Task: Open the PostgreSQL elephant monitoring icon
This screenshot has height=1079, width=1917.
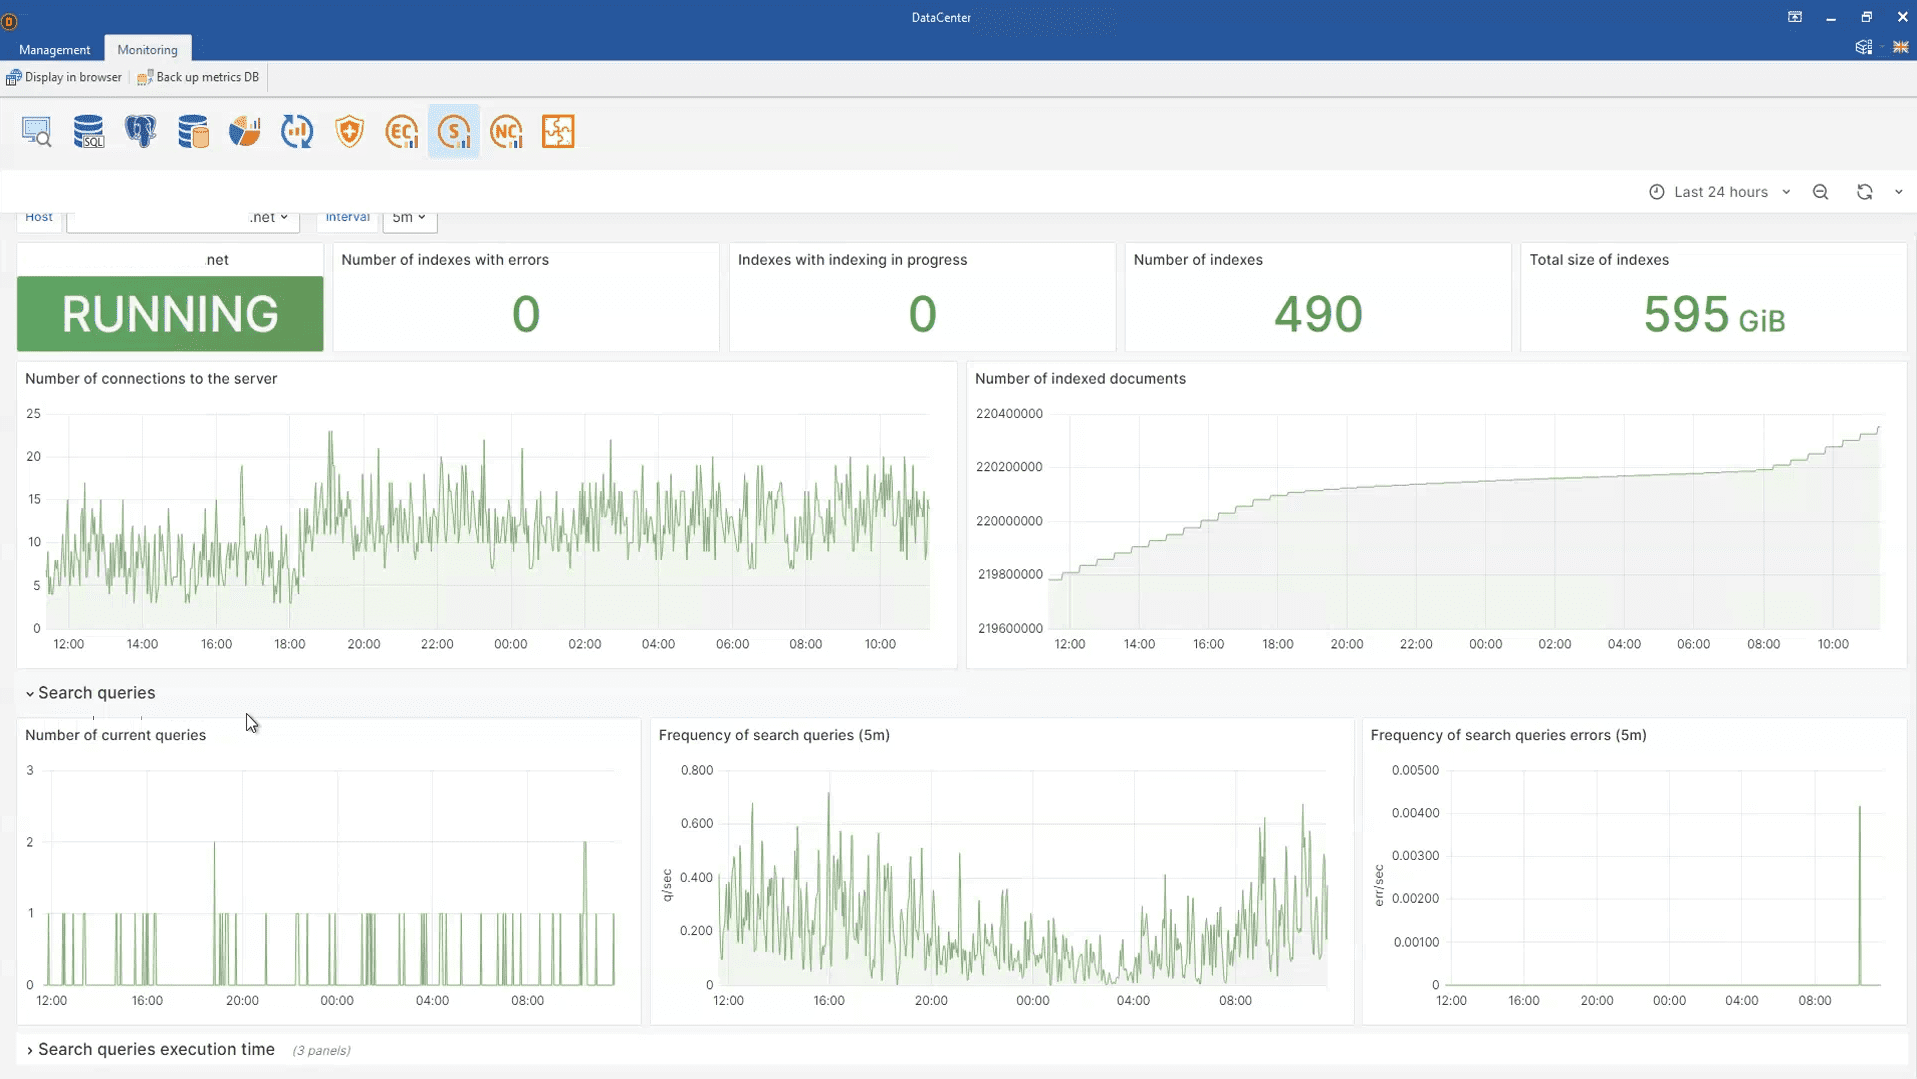Action: [x=141, y=131]
